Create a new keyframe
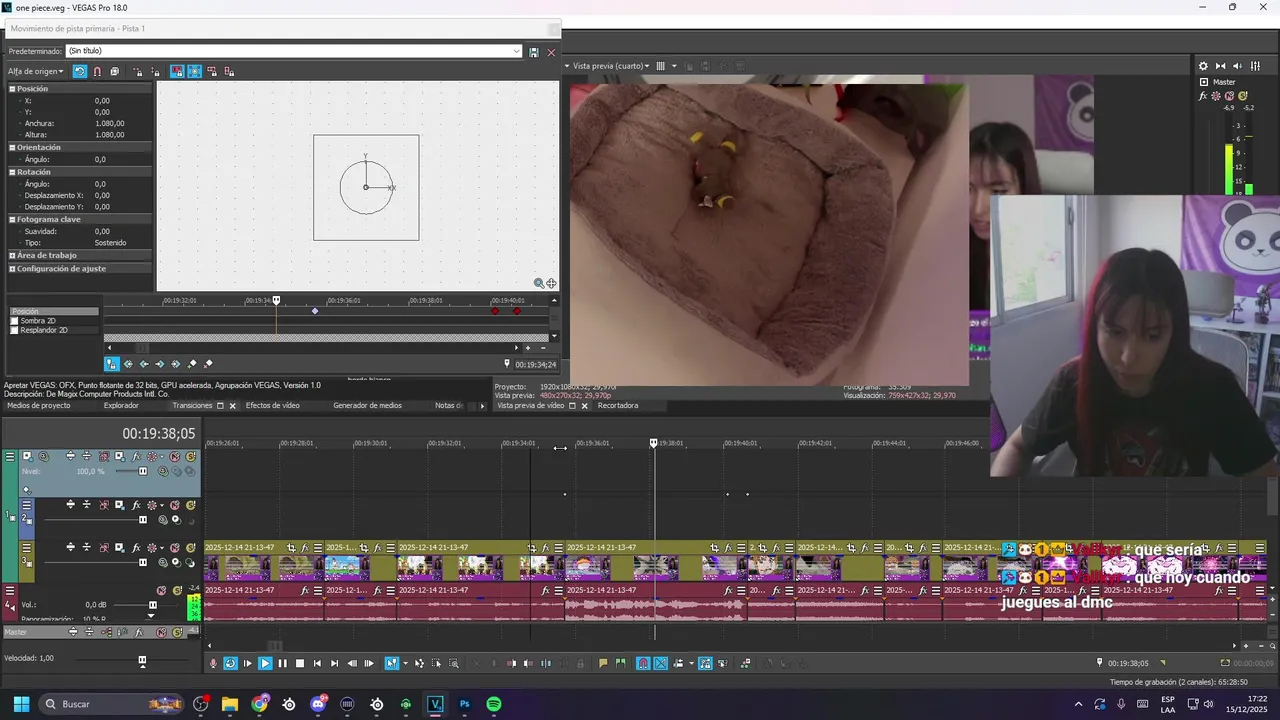1280x720 pixels. pyautogui.click(x=192, y=364)
